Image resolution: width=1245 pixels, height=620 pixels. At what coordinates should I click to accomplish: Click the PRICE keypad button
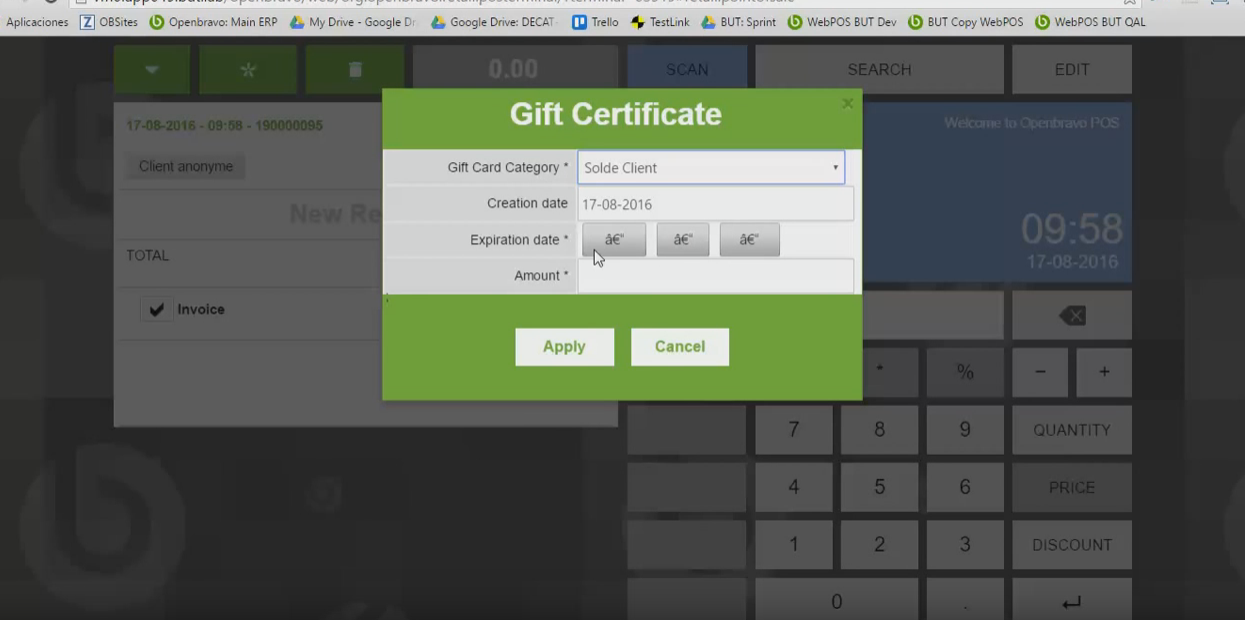click(1072, 488)
